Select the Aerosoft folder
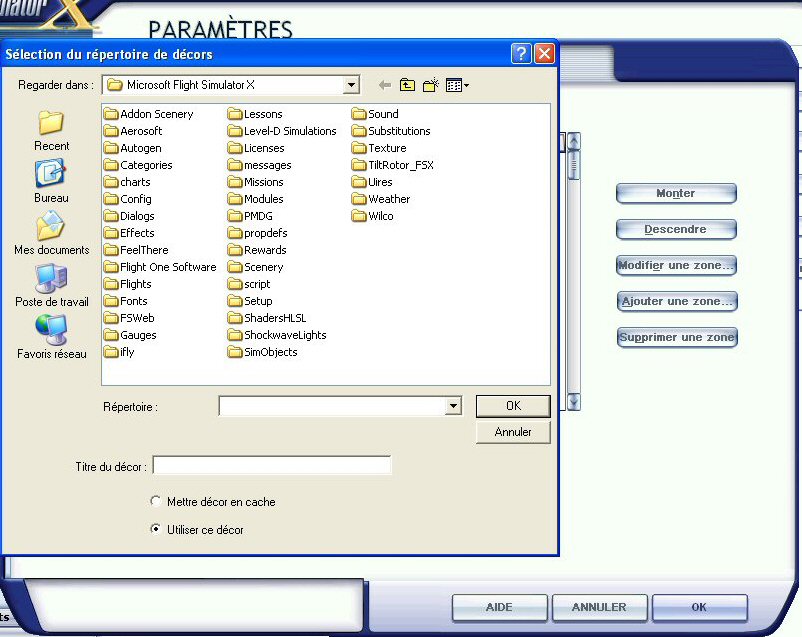The height and width of the screenshot is (637, 802). pos(133,131)
